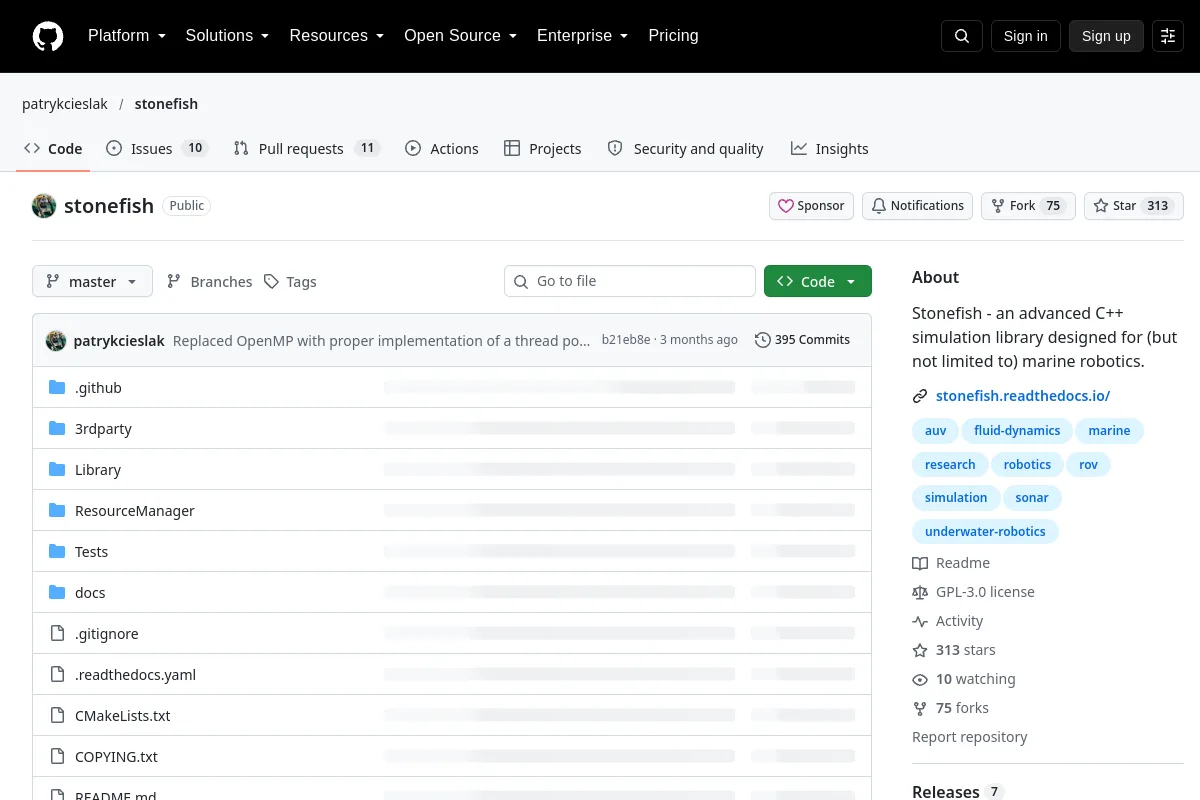The width and height of the screenshot is (1200, 800).
Task: Switch to the Code tab
Action: [x=53, y=148]
